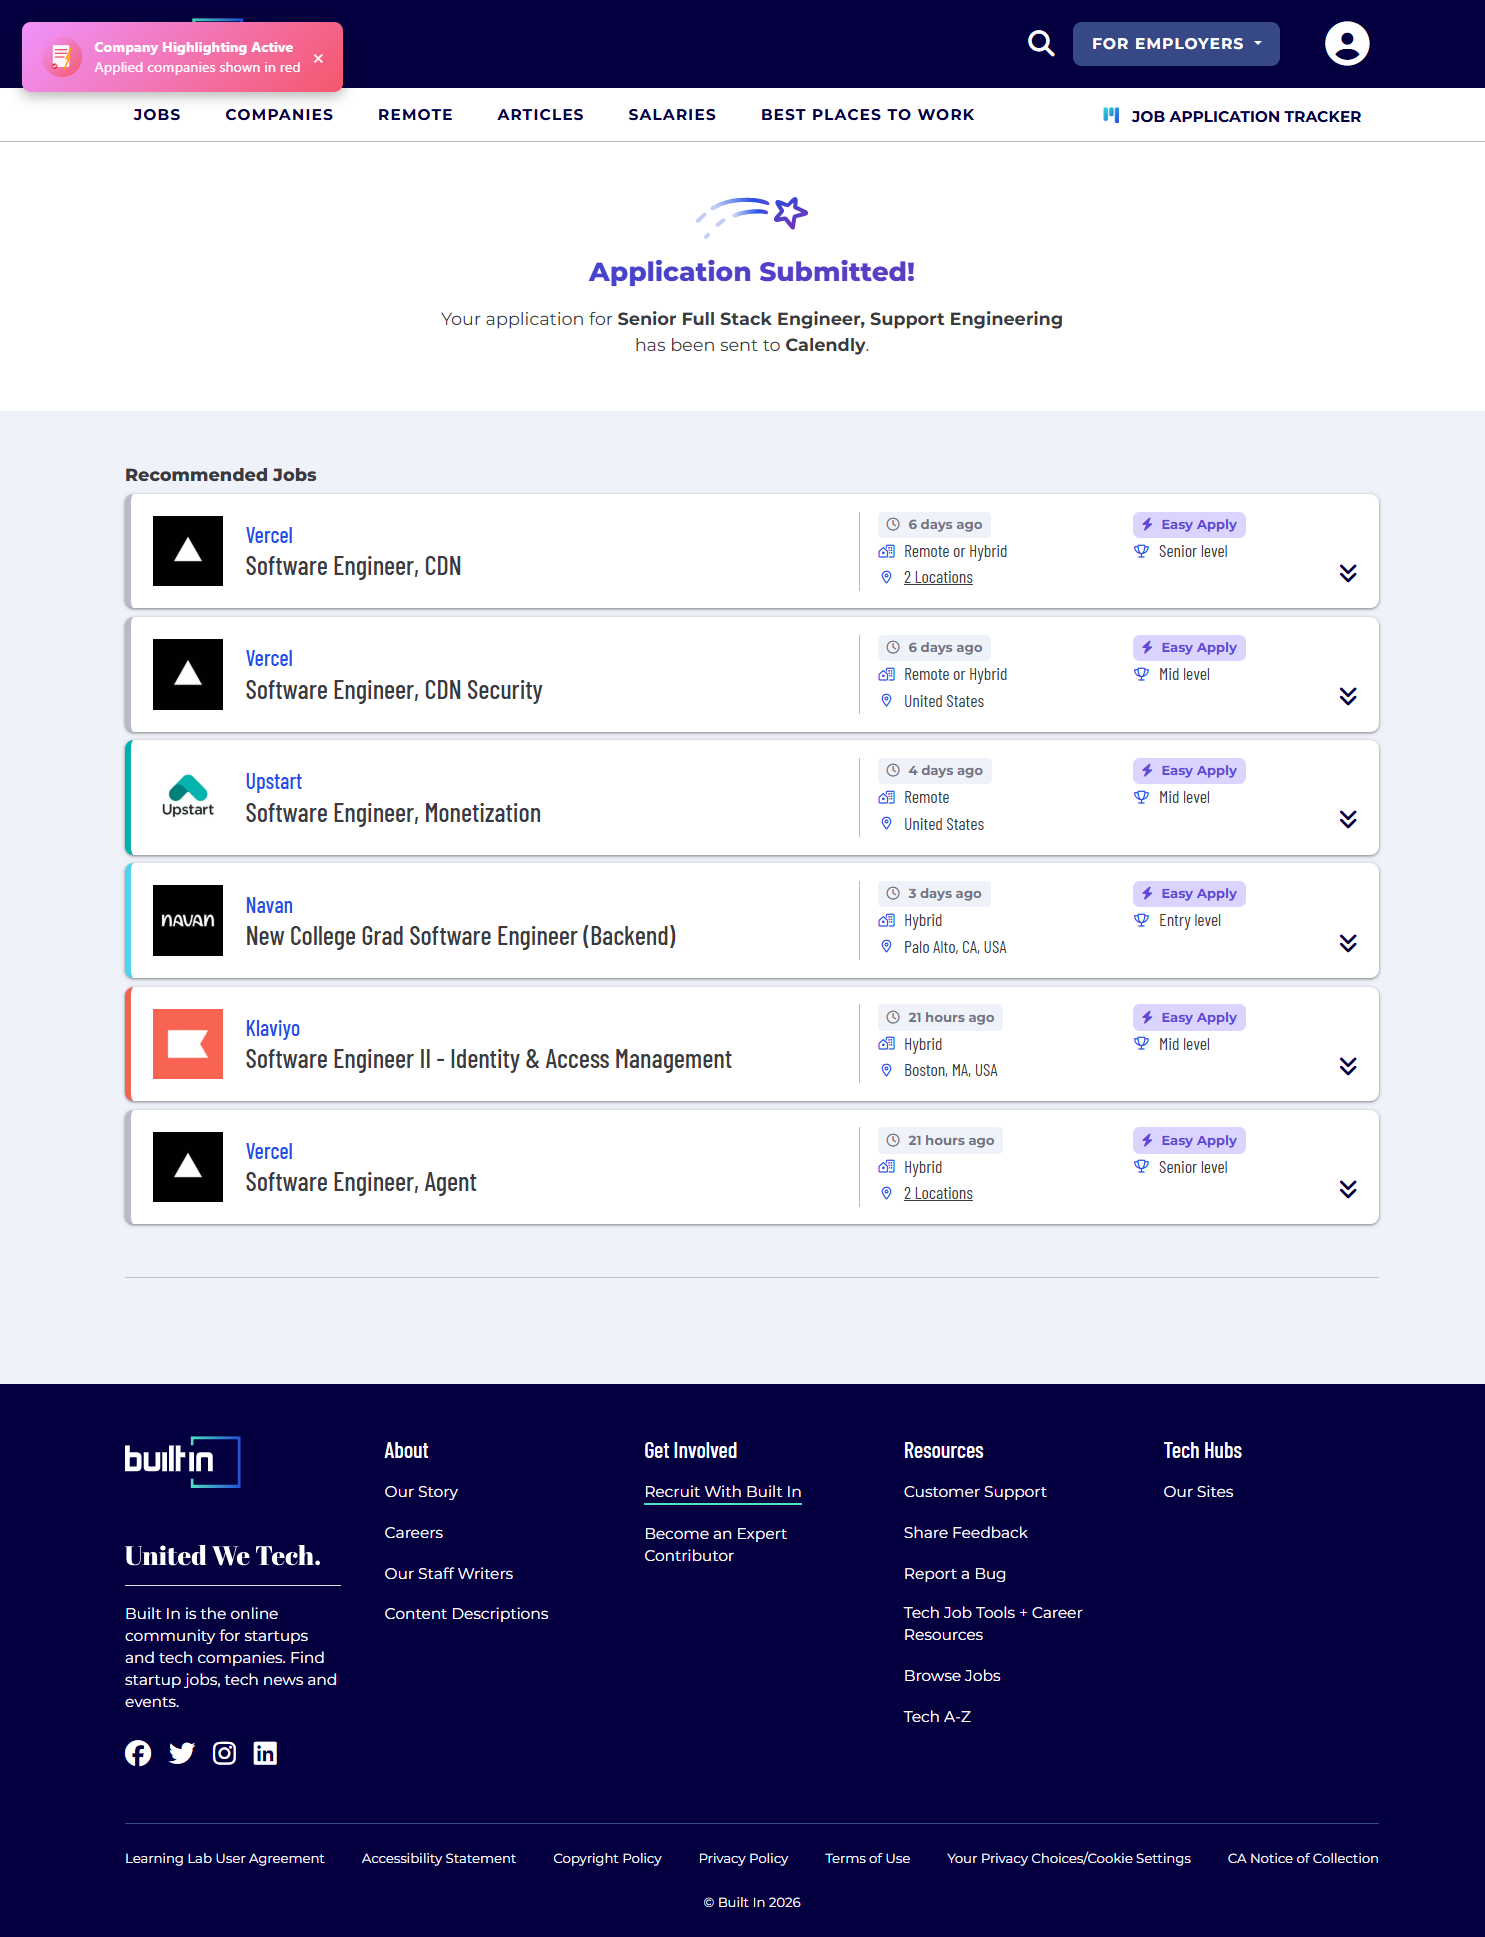The width and height of the screenshot is (1485, 1937).
Task: Dismiss the Company Highlighting Active notification
Action: 318,58
